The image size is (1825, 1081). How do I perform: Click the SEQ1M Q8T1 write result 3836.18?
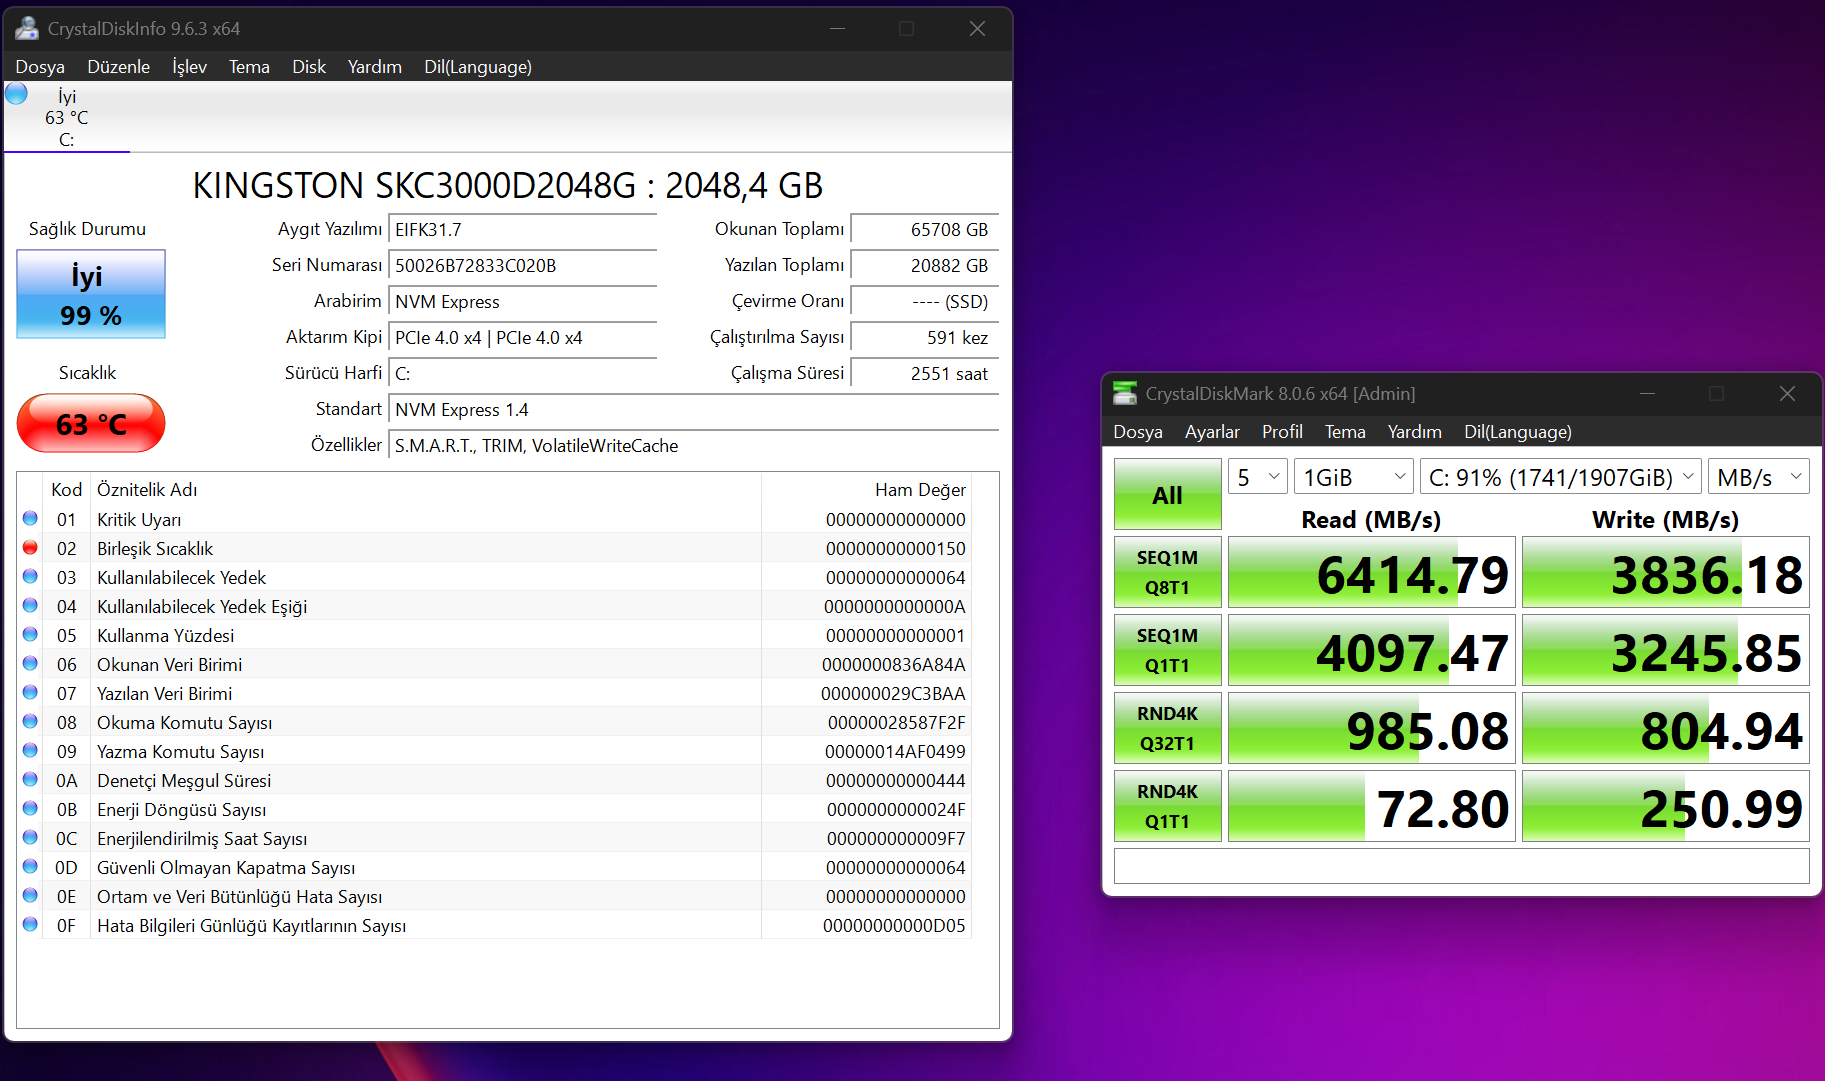click(x=1666, y=572)
